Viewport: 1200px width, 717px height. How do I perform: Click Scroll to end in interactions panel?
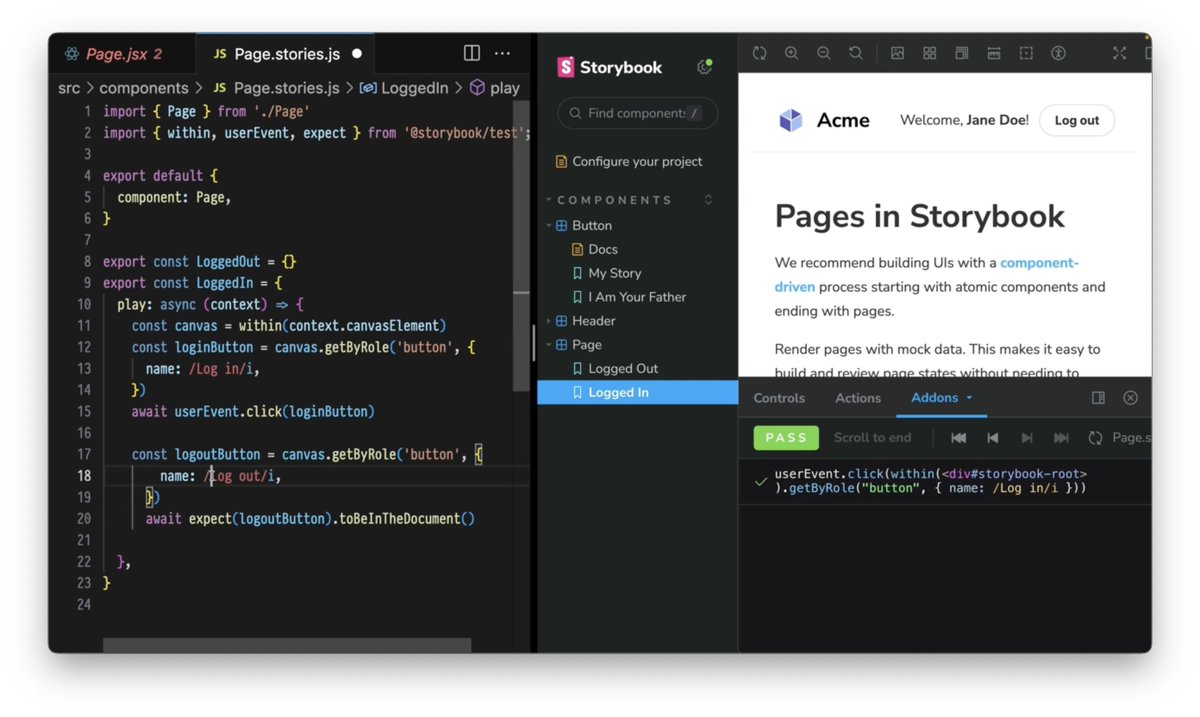872,437
